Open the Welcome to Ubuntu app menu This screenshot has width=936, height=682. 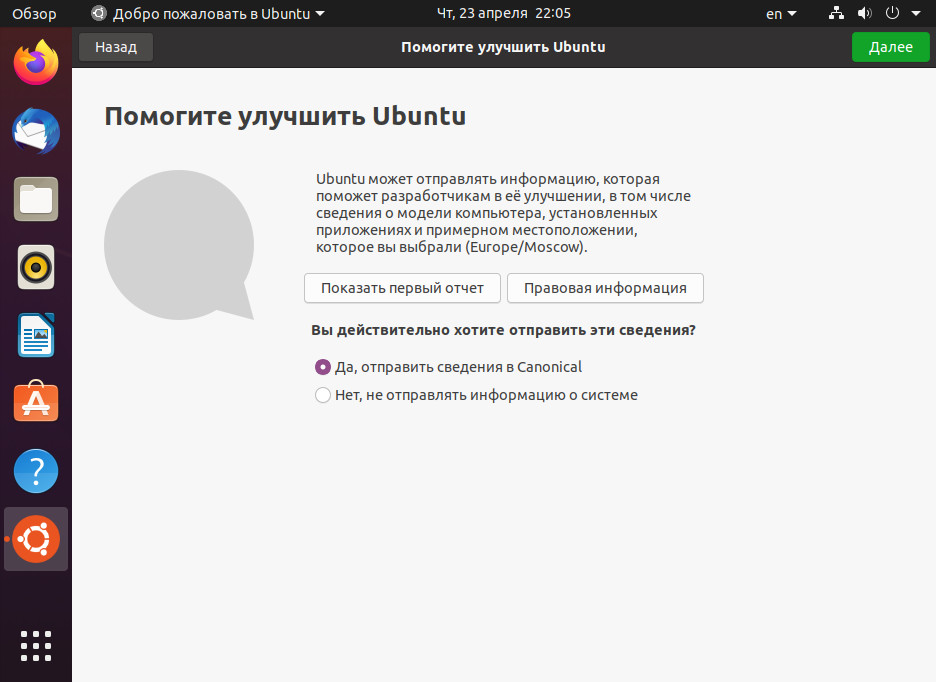click(208, 13)
